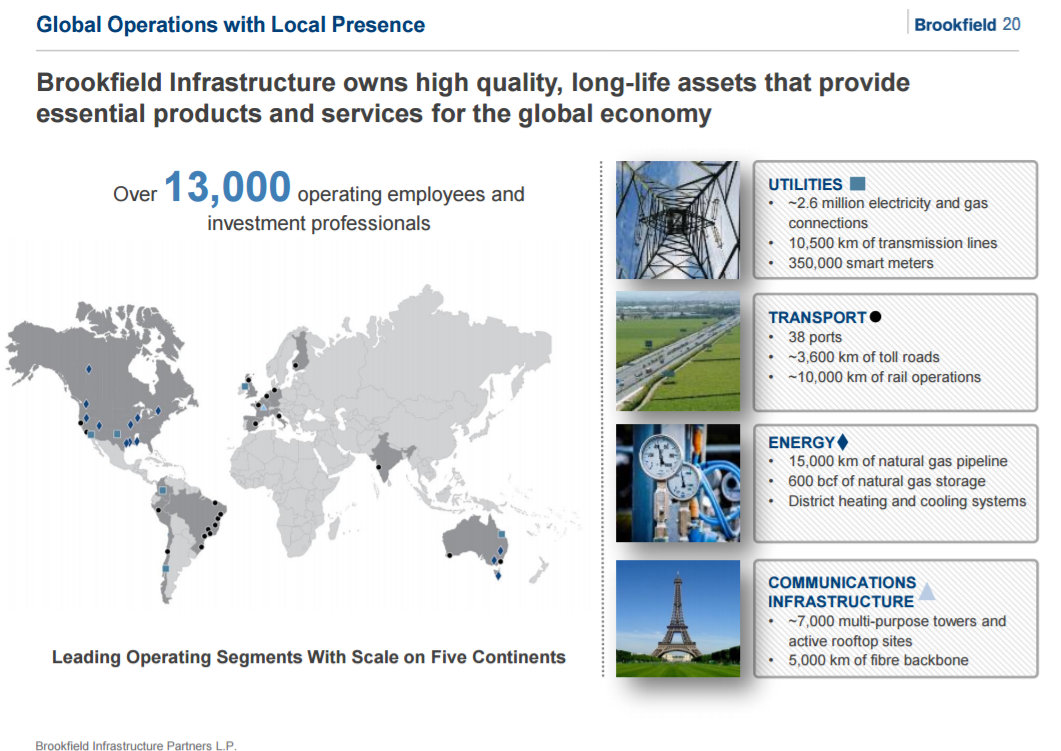This screenshot has height=751, width=1061.
Task: Click the Brookfield Infrastructure Partners L.P. footer
Action: coord(136,745)
